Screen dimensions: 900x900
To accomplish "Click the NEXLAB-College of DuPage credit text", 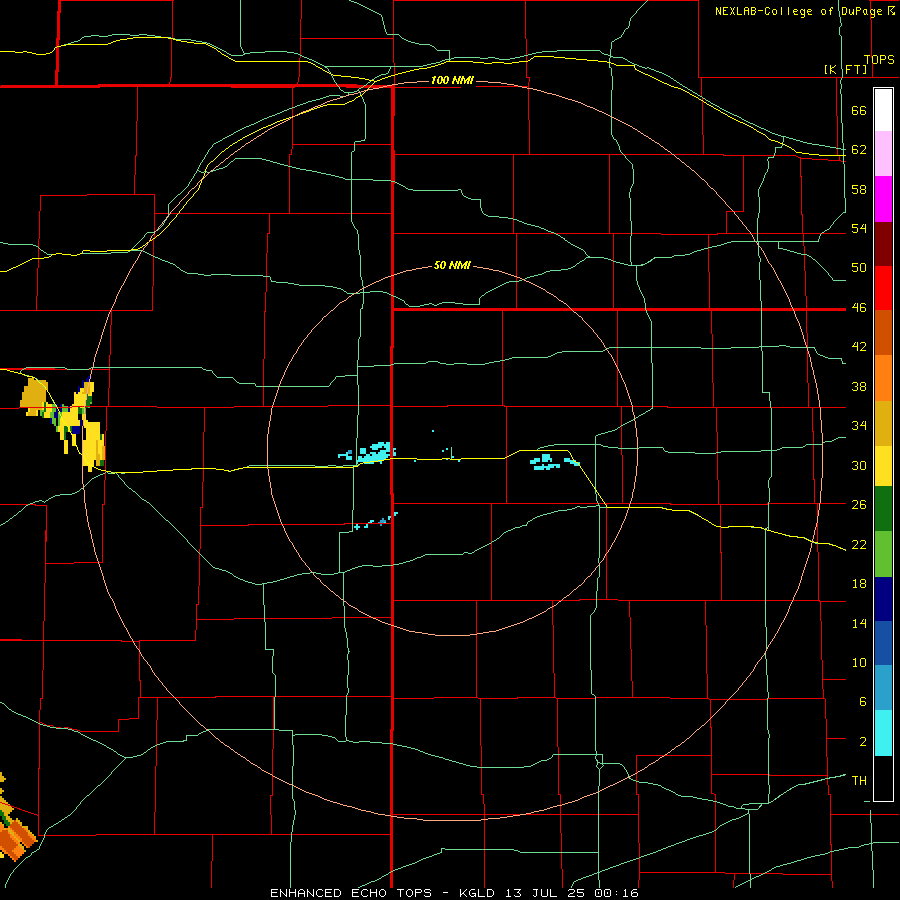I will [x=804, y=11].
